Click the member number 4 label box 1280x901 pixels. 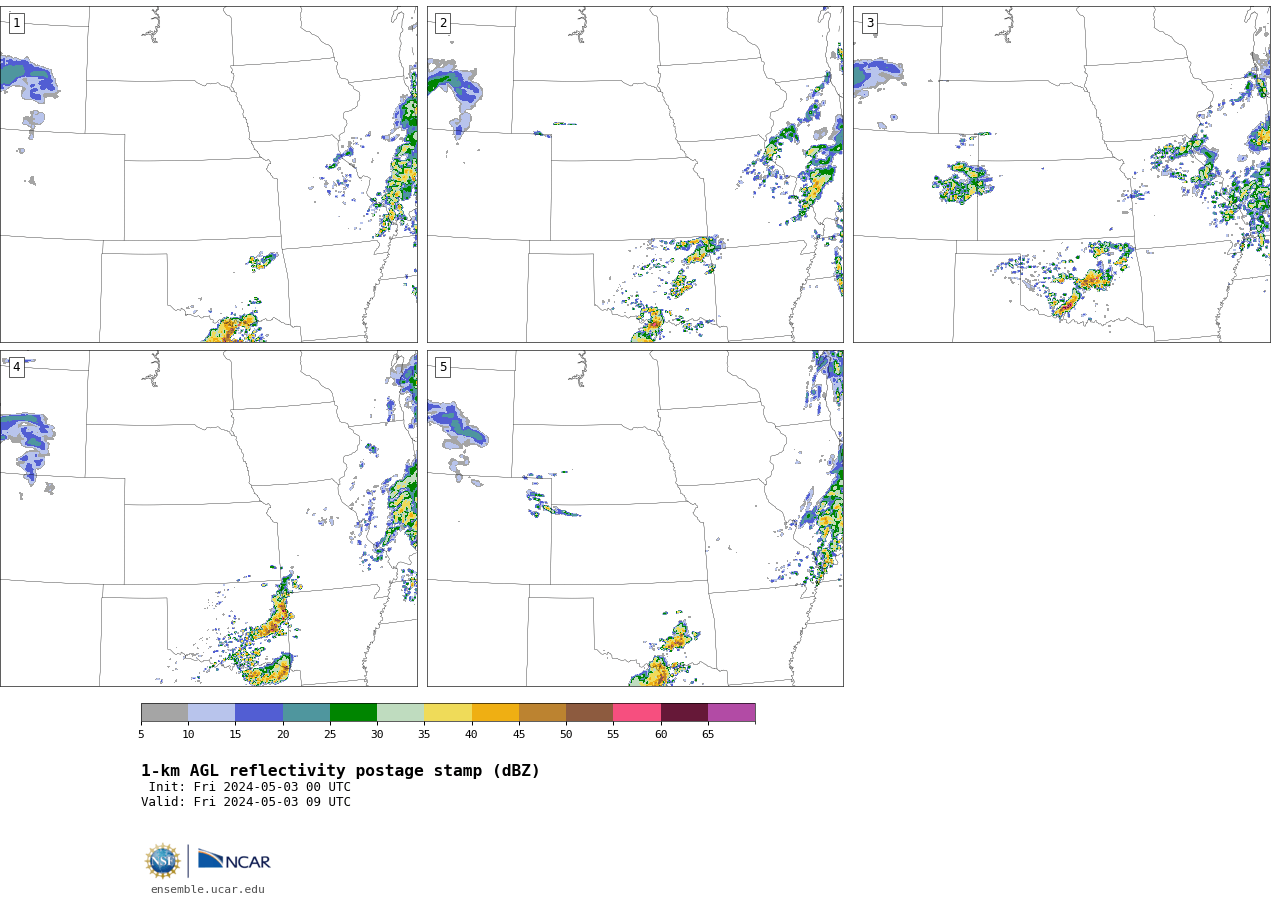click(x=16, y=367)
